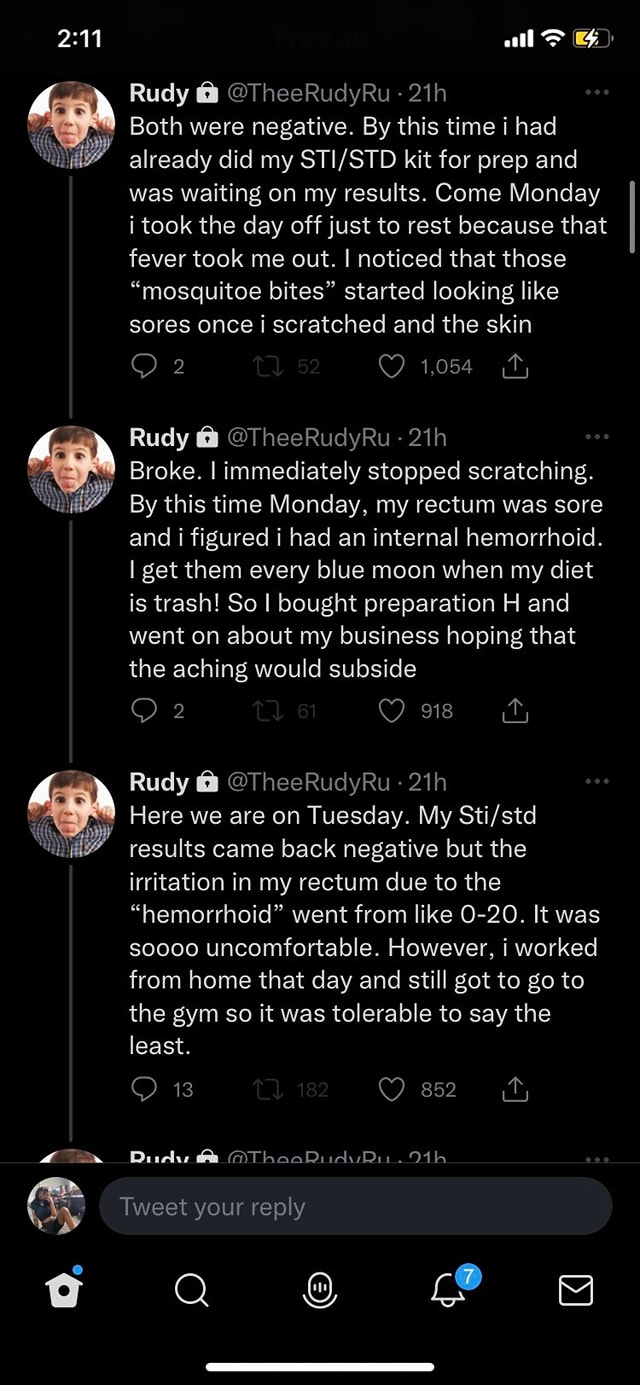Image resolution: width=640 pixels, height=1385 pixels.
Task: Open more options on Broke tweet
Action: (597, 437)
